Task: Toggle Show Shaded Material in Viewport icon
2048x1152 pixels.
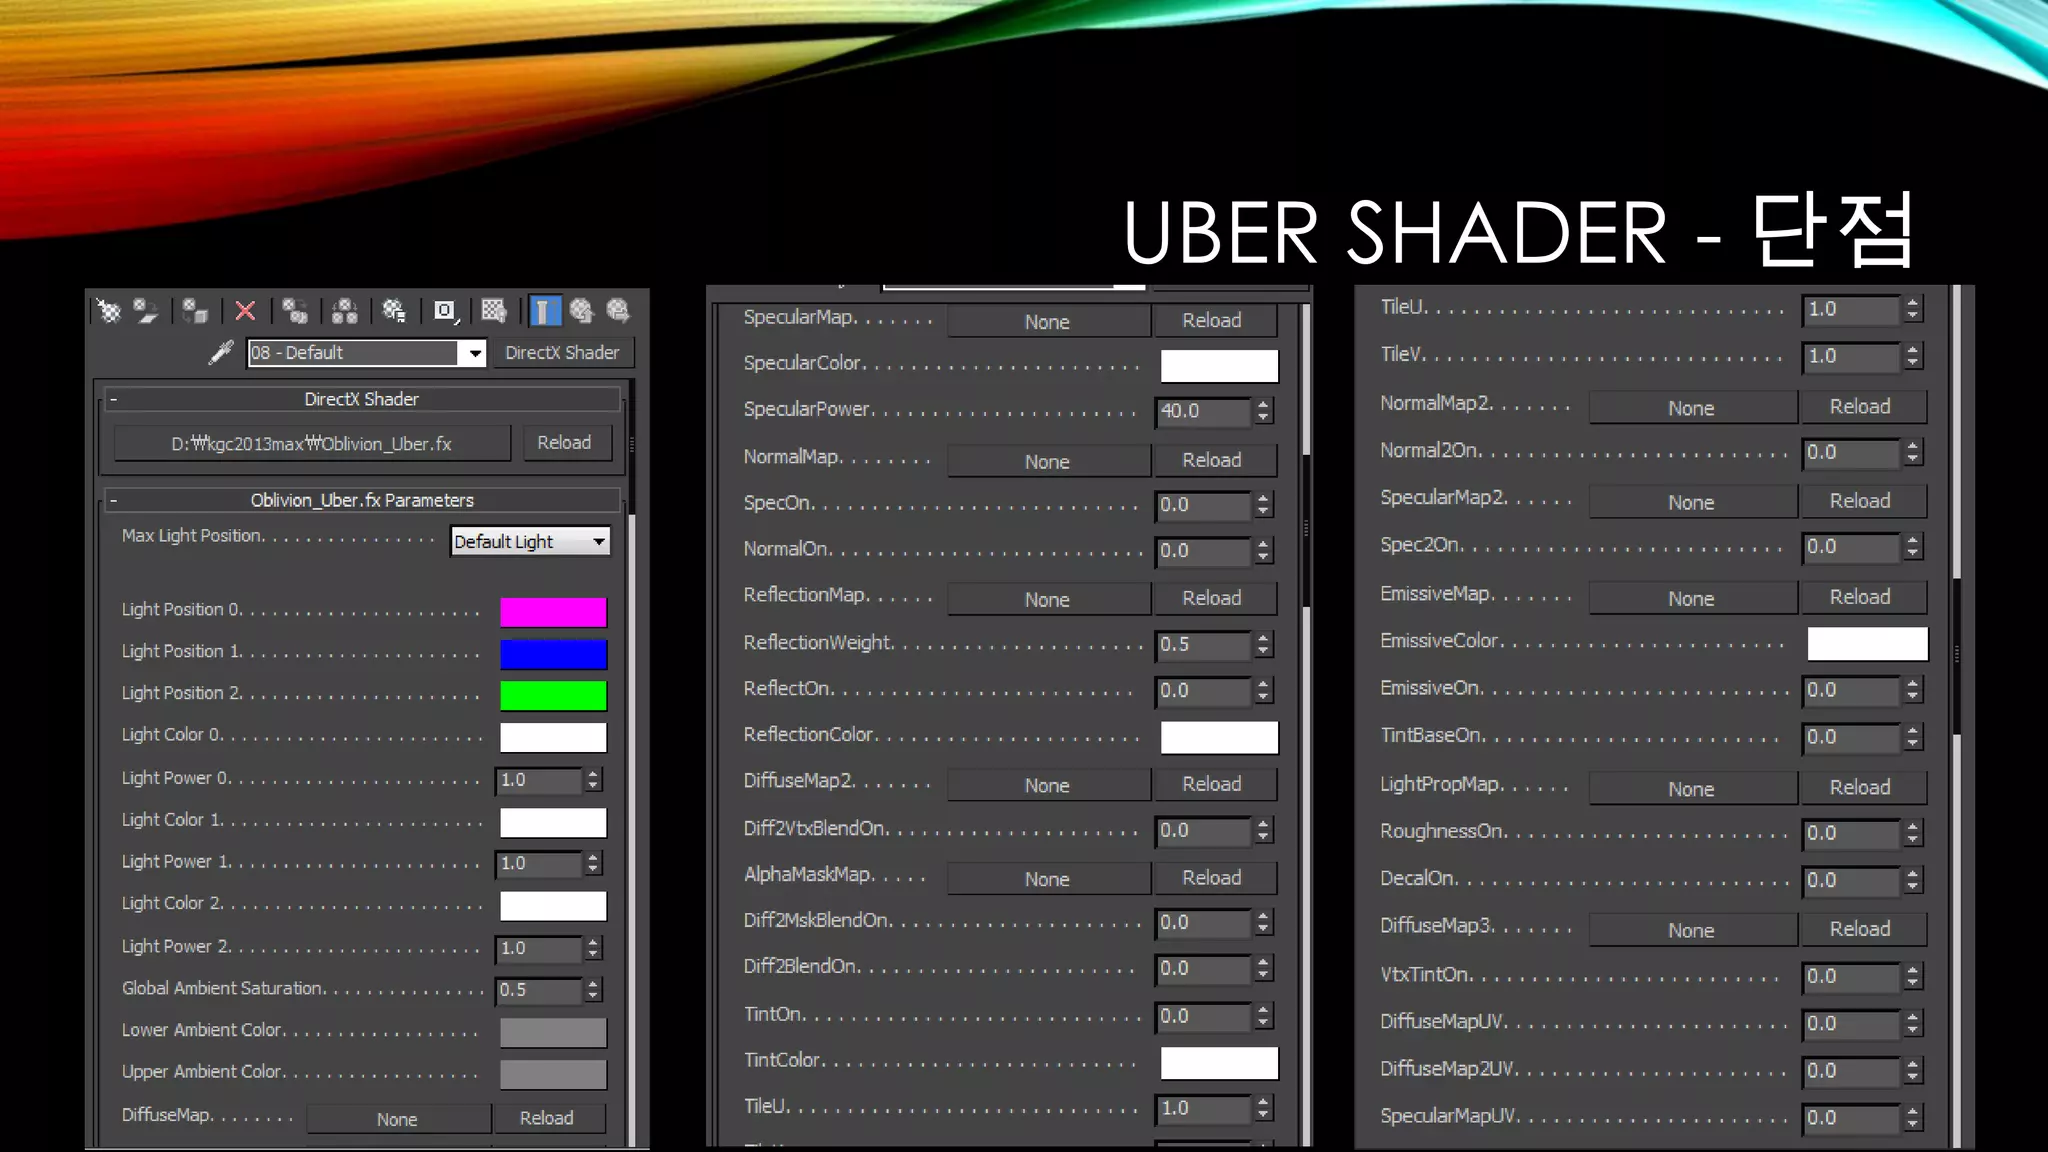Action: 494,311
